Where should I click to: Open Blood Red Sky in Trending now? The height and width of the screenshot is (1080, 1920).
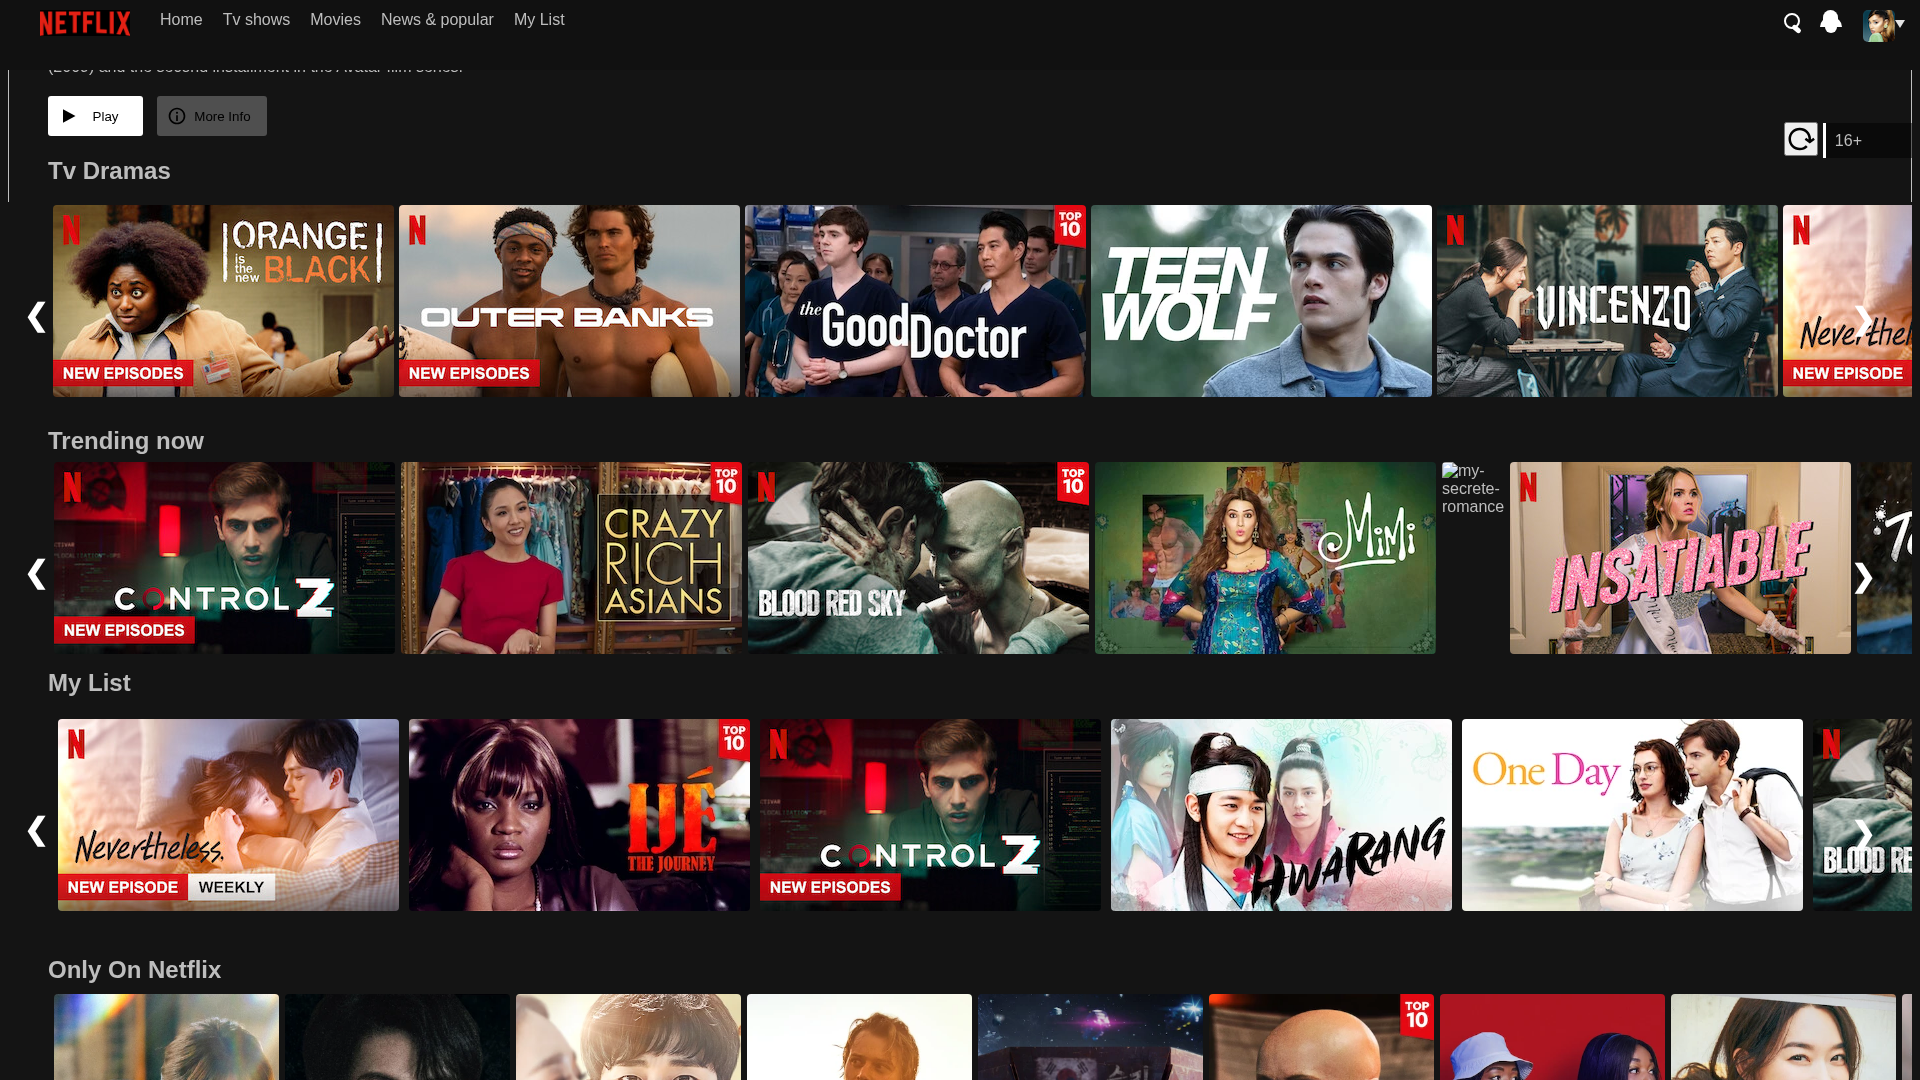tap(918, 558)
